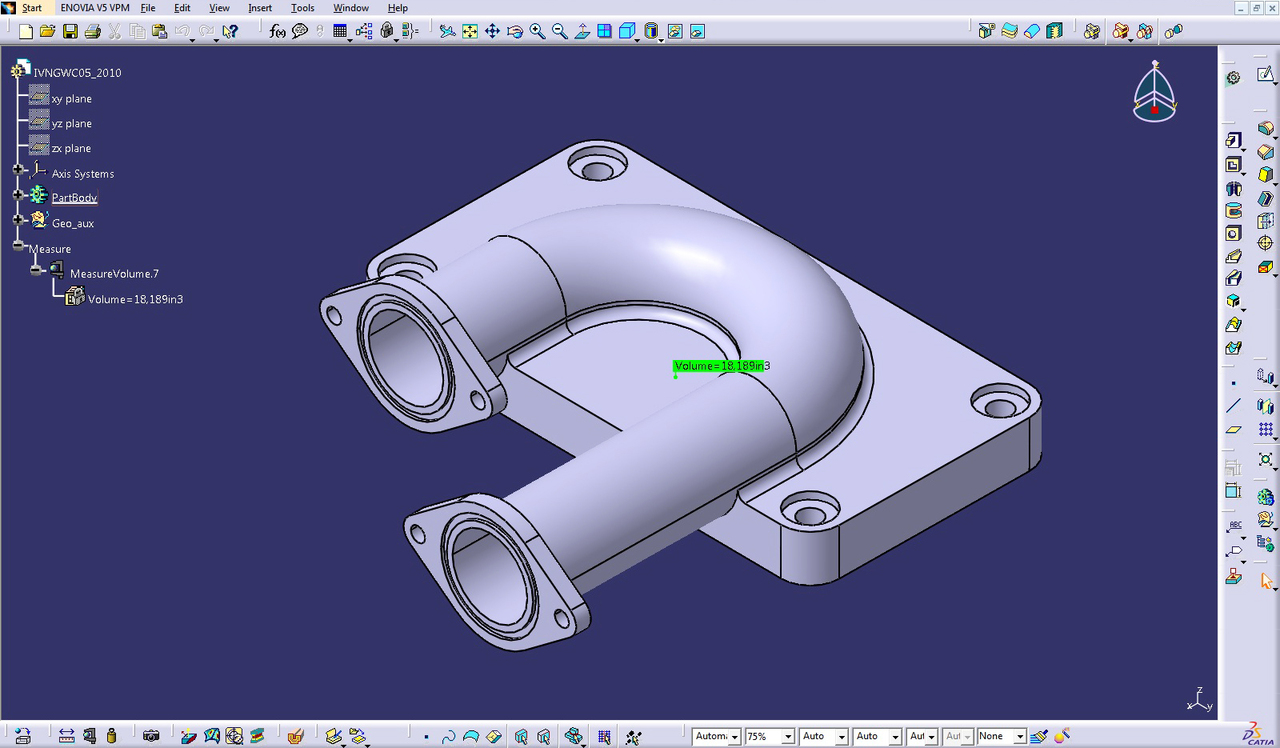Select the Edge Fillet tool
The height and width of the screenshot is (748, 1280).
(1264, 129)
